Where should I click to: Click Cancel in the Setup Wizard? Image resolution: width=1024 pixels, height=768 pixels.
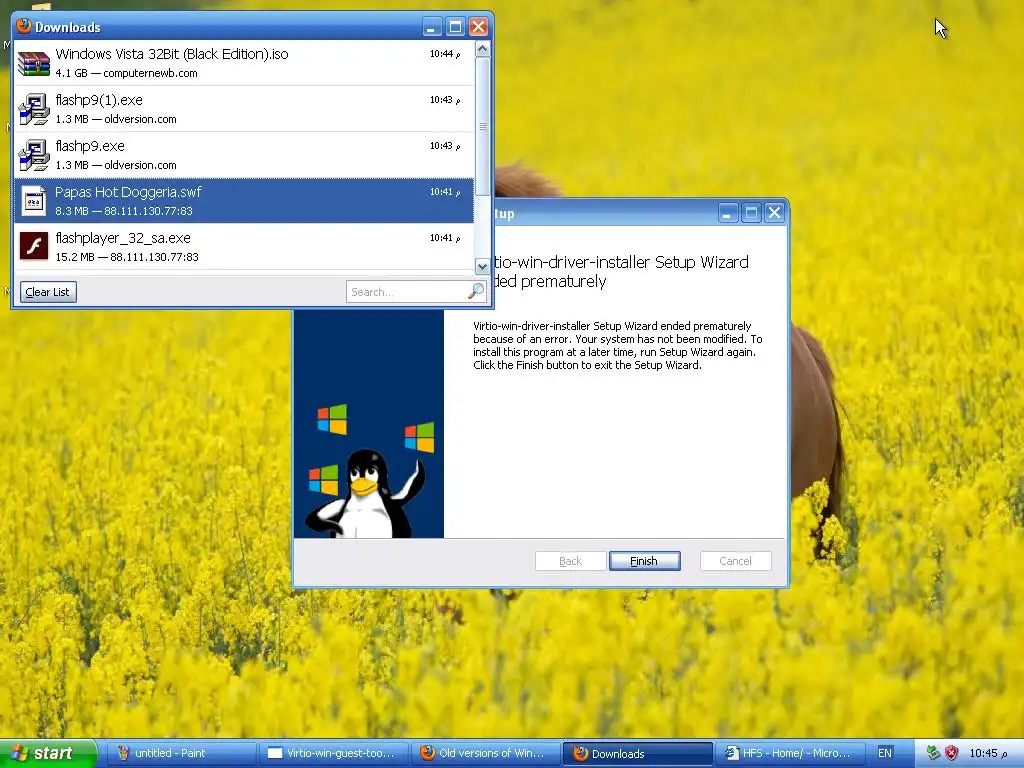coord(735,561)
